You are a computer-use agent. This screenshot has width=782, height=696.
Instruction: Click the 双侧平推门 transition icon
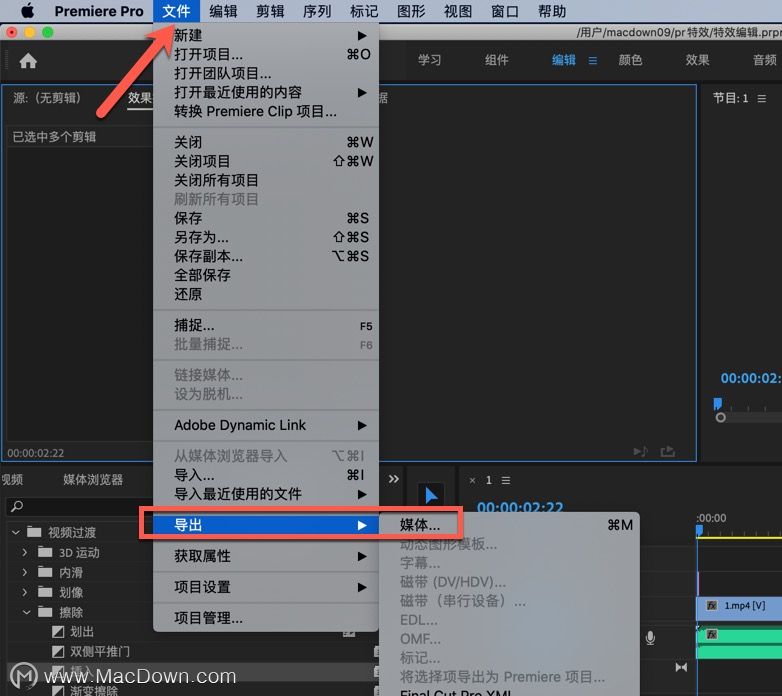58,652
